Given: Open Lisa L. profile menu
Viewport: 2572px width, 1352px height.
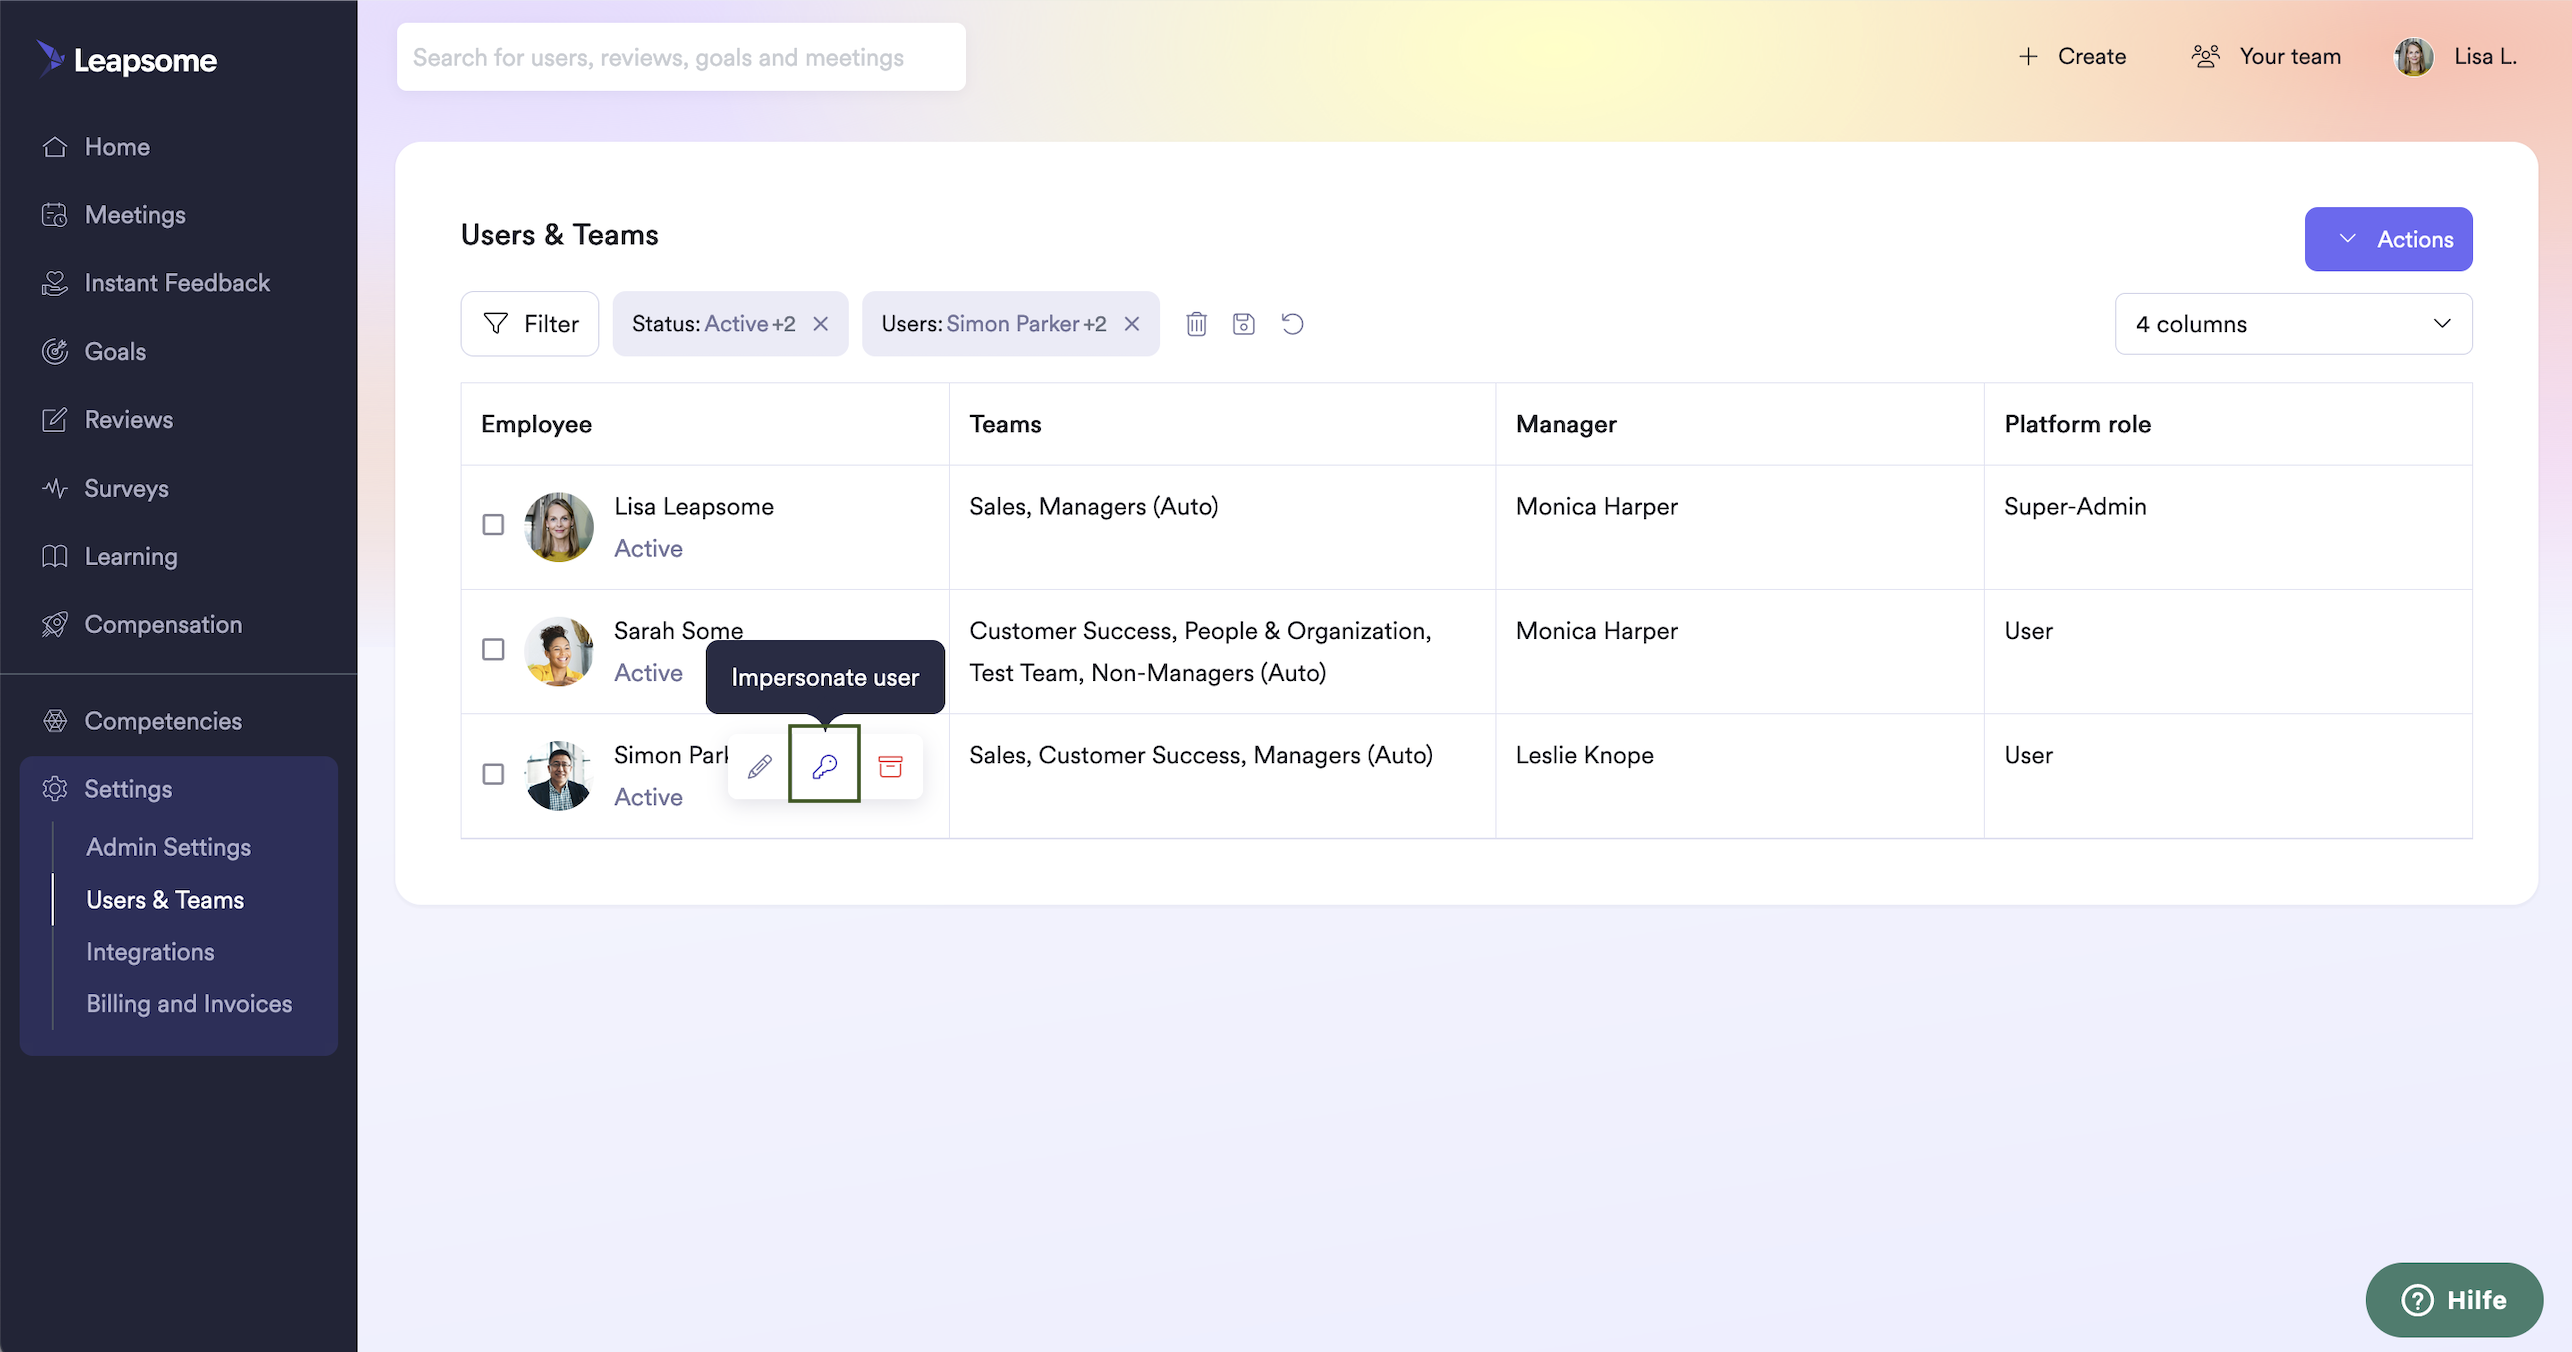Looking at the screenshot, I should [2456, 57].
